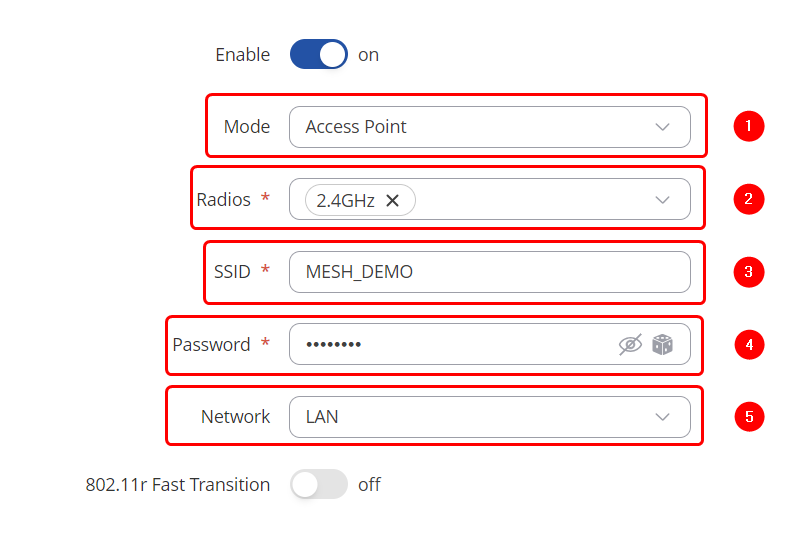The image size is (800, 540).
Task: Click the red number 5 marker
Action: (748, 417)
